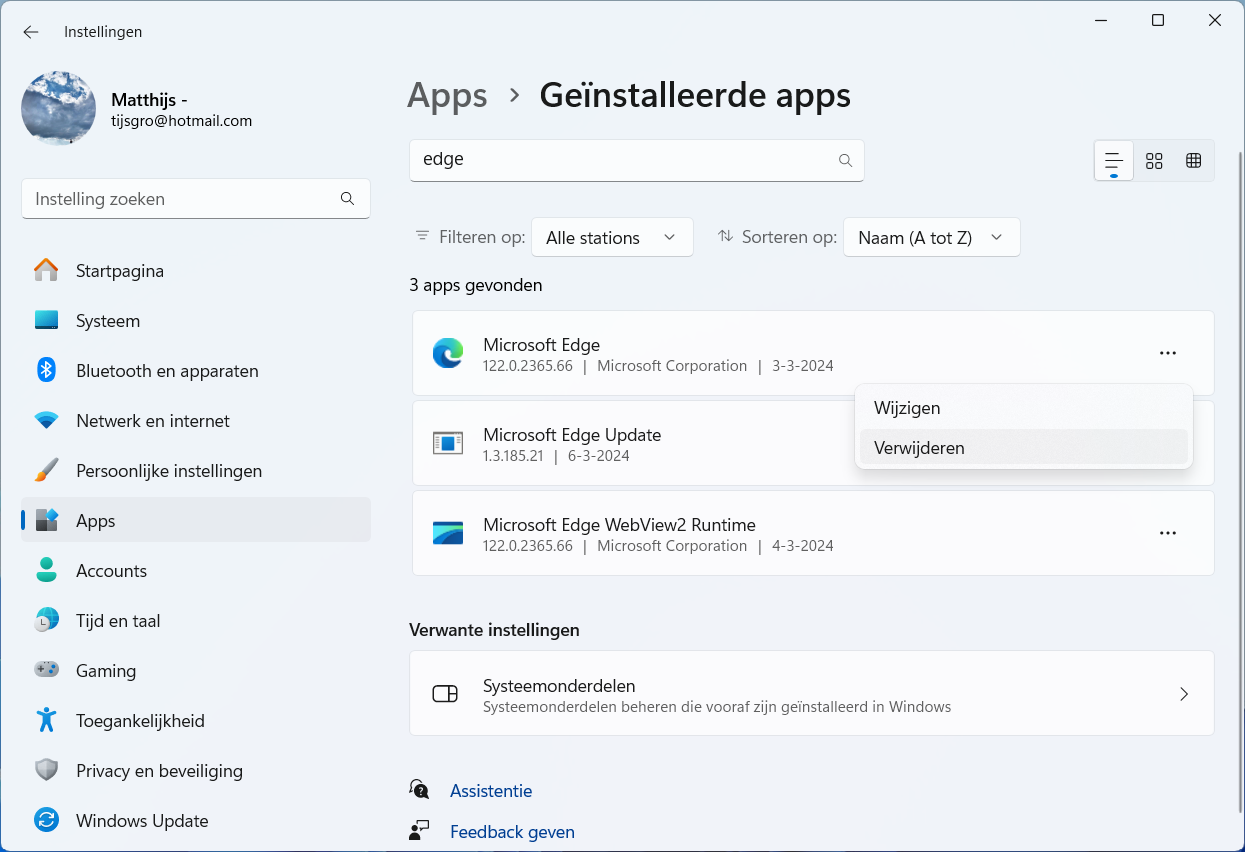
Task: Navigate to 'Apps' in the breadcrumb
Action: coord(447,95)
